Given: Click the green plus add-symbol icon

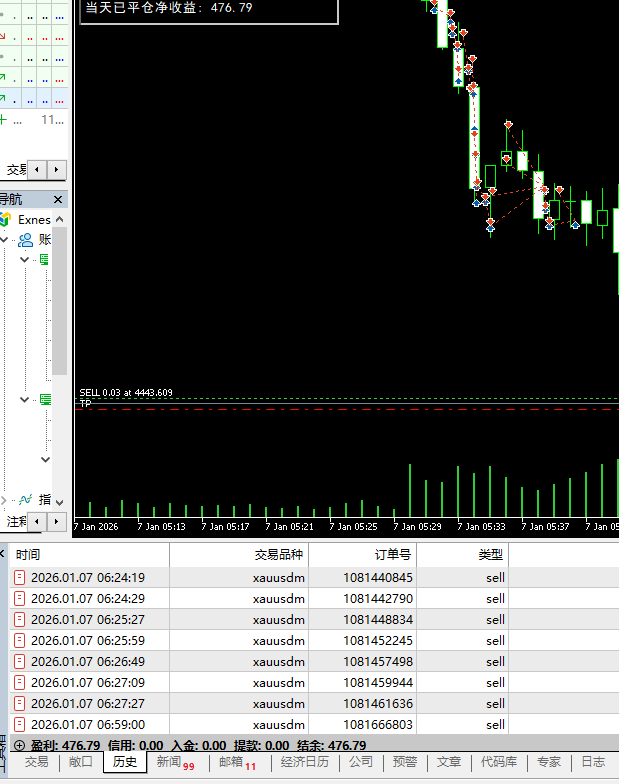Looking at the screenshot, I should (x=3, y=120).
